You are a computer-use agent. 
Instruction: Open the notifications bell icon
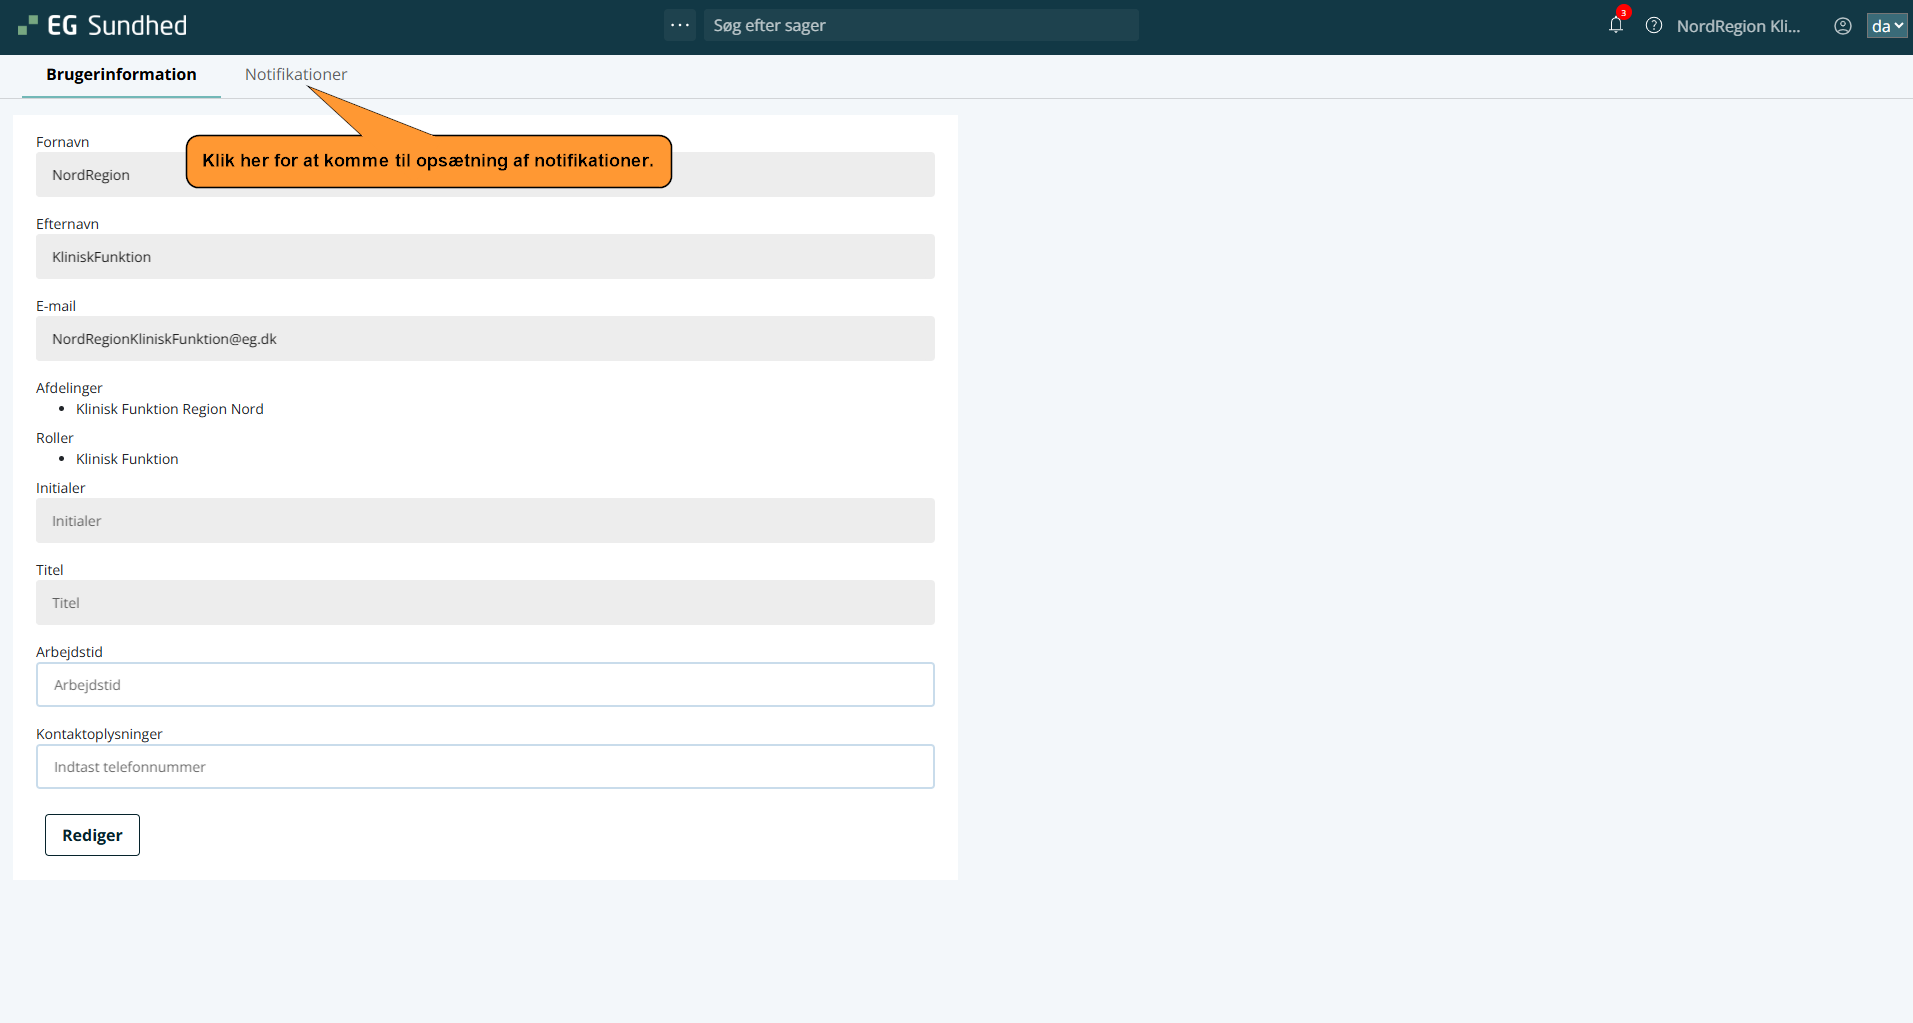click(x=1615, y=26)
